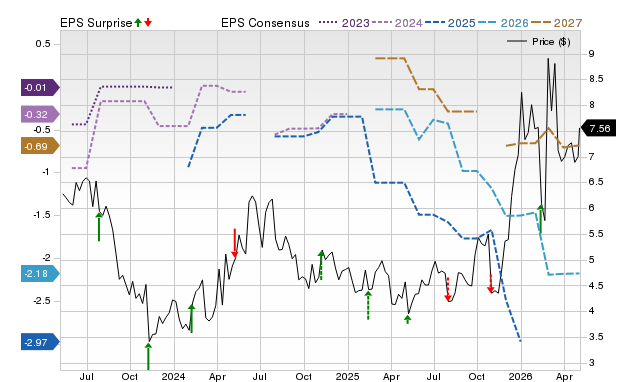Click the 2025 EPS consensus legend entry
Viewport: 640px width, 382px height.
[x=450, y=23]
